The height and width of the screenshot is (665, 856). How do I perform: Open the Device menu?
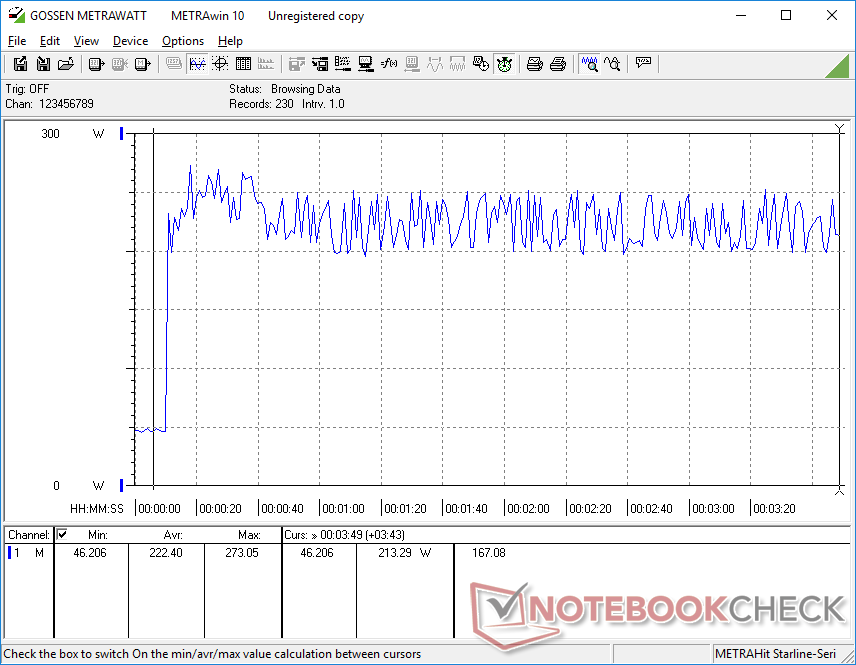point(130,41)
